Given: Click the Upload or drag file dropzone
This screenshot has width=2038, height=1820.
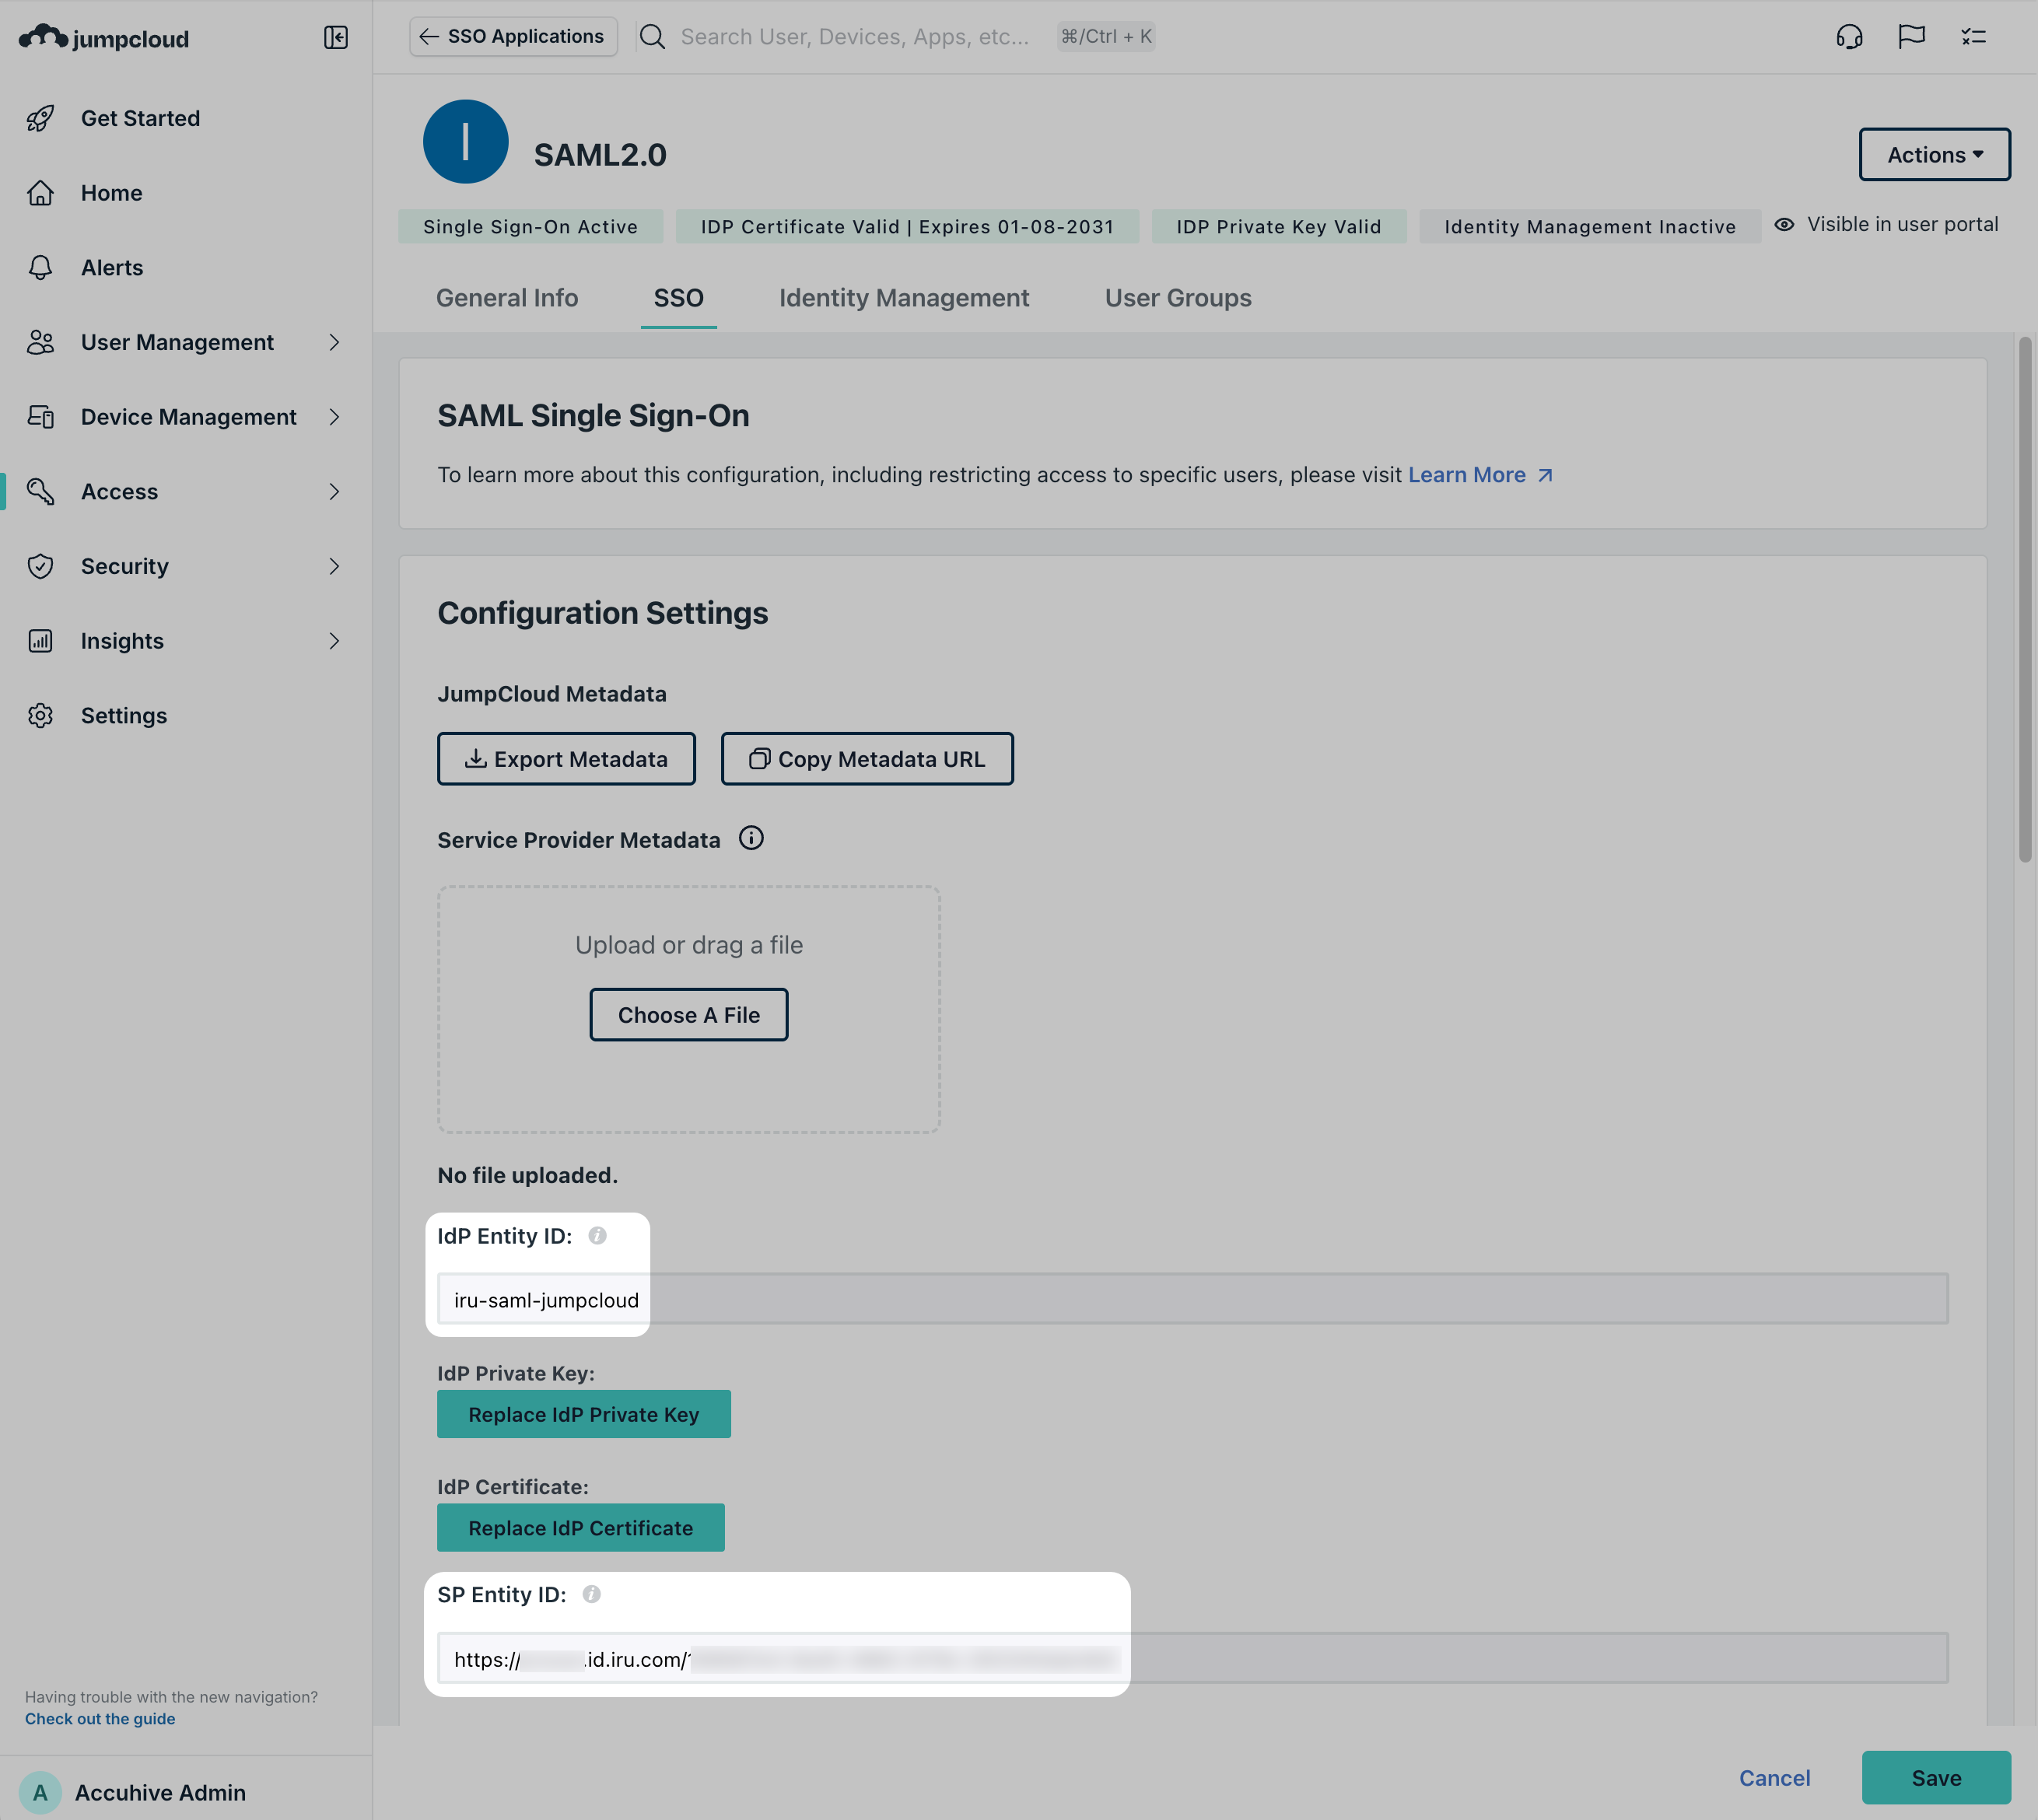Looking at the screenshot, I should (x=689, y=1009).
